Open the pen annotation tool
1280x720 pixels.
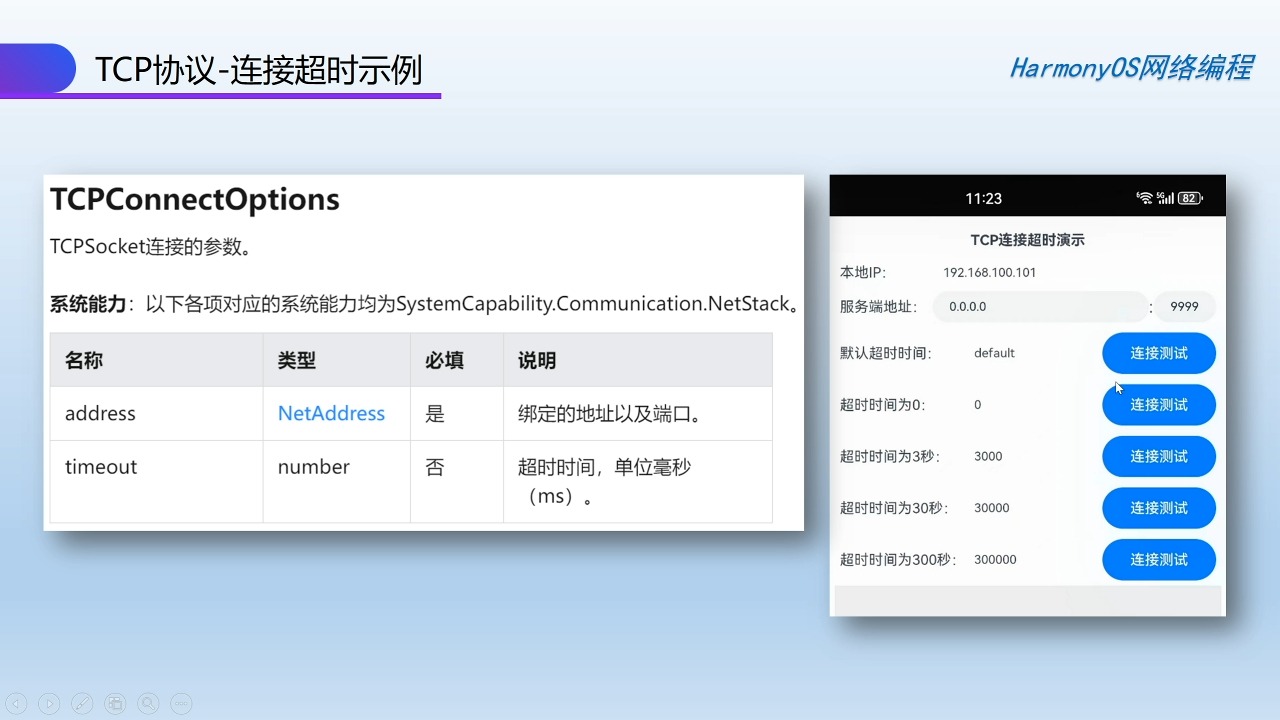pos(82,703)
